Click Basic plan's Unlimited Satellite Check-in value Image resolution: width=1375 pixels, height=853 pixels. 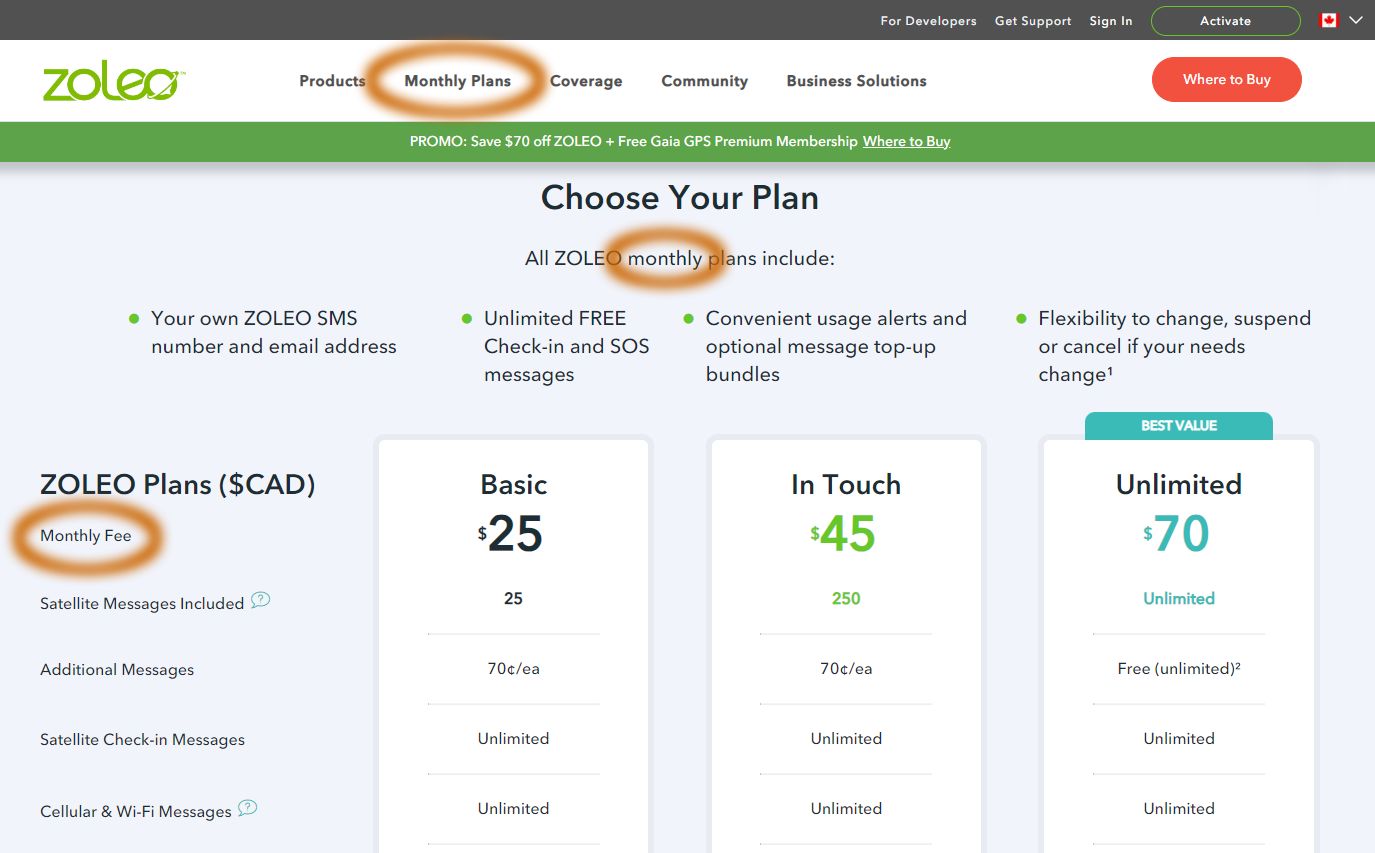(x=513, y=739)
